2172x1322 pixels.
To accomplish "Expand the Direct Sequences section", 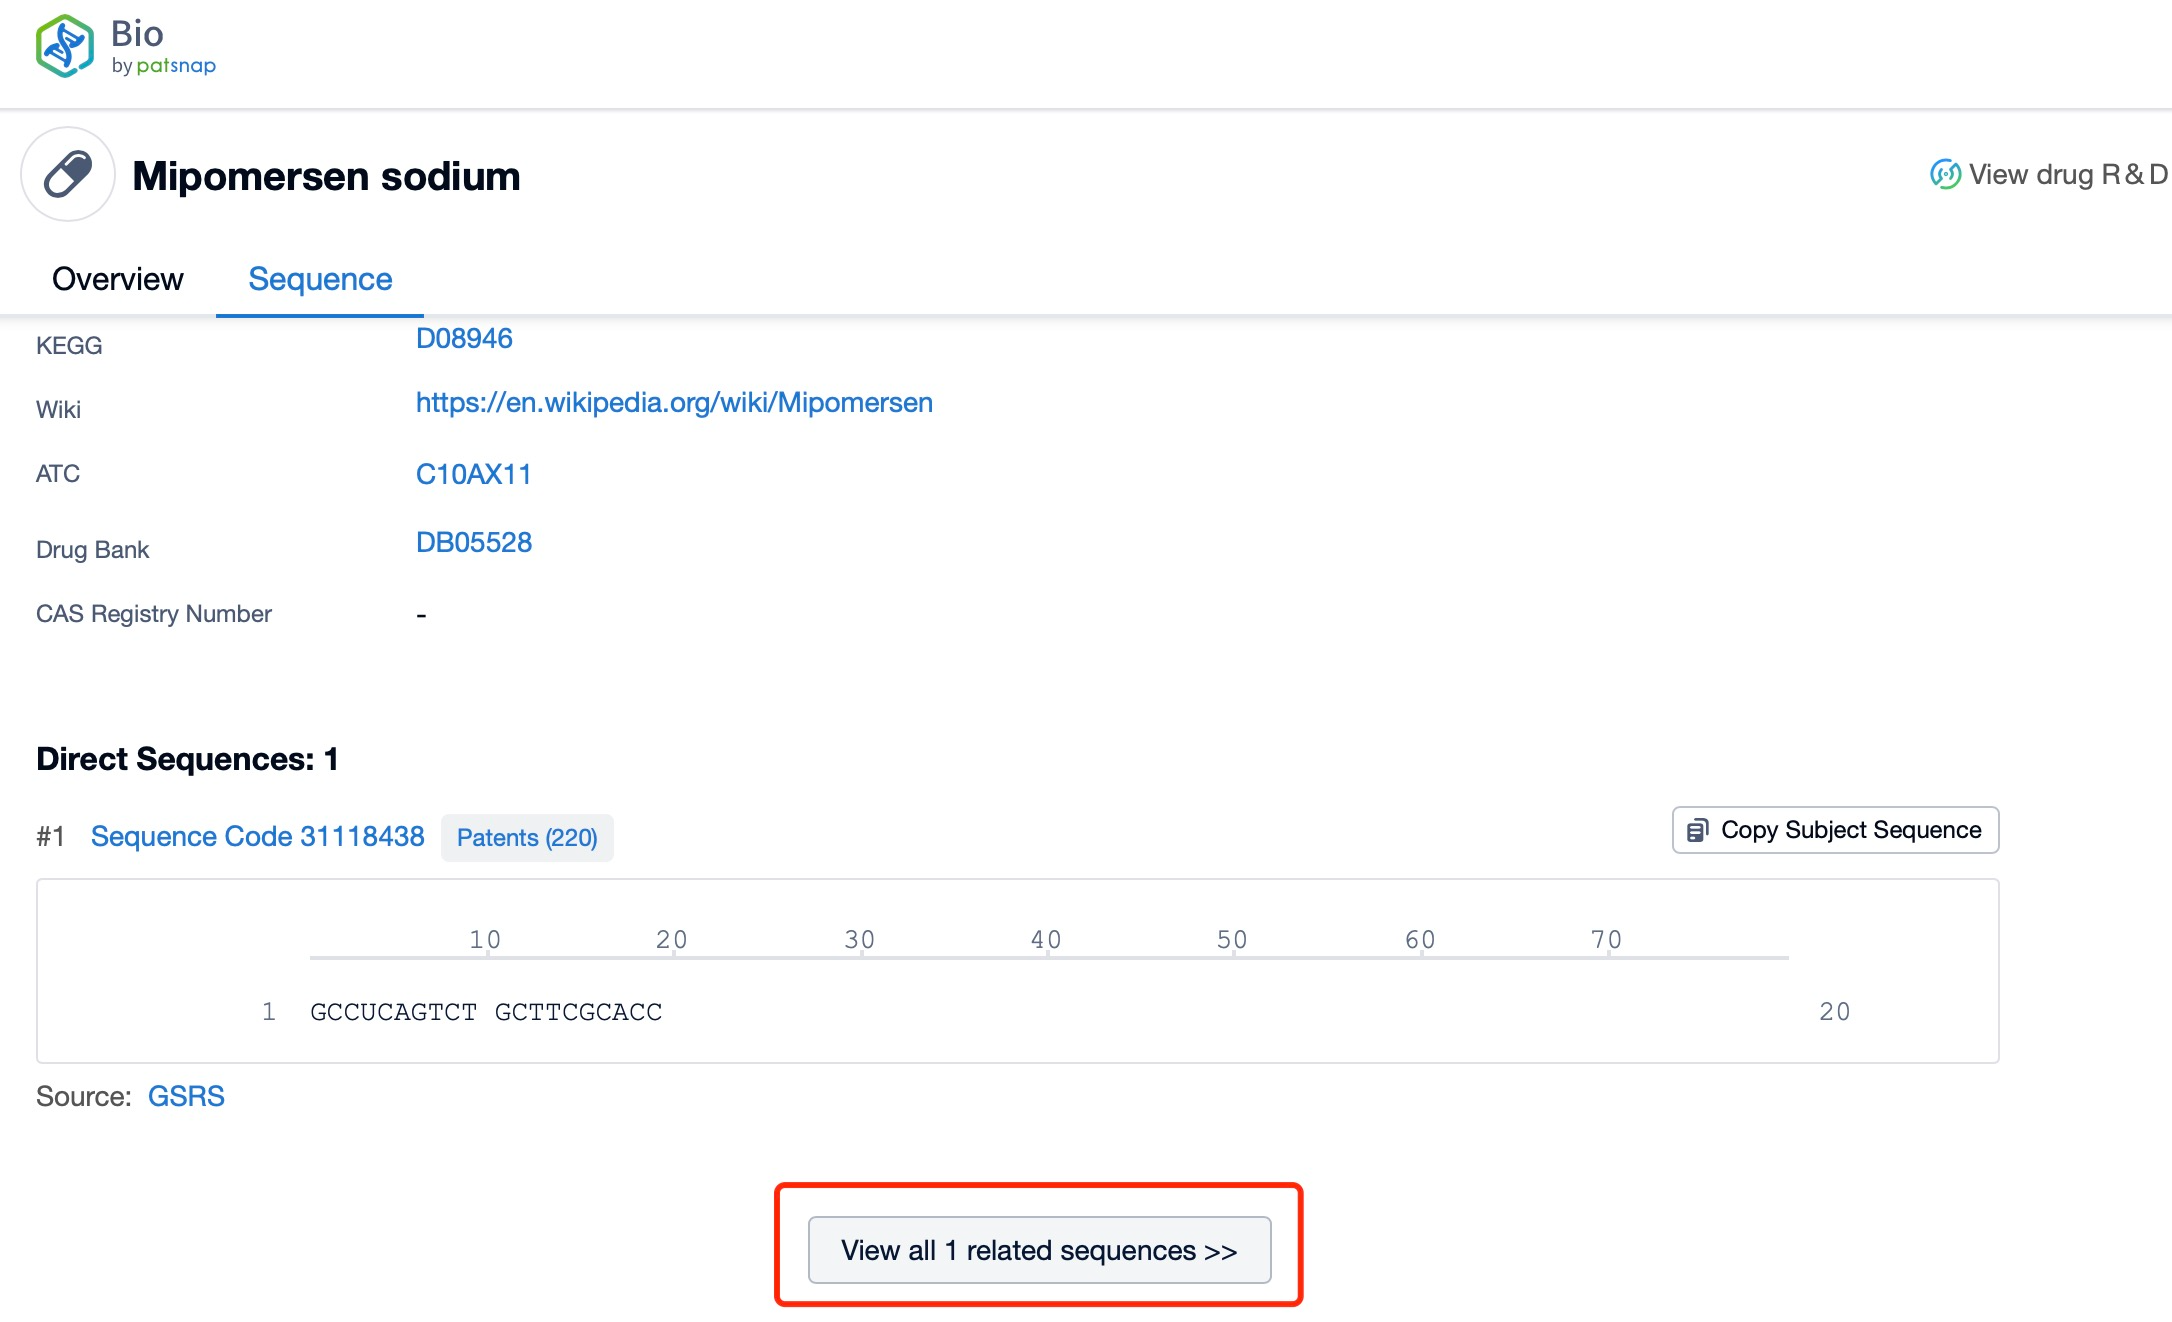I will [1033, 1249].
